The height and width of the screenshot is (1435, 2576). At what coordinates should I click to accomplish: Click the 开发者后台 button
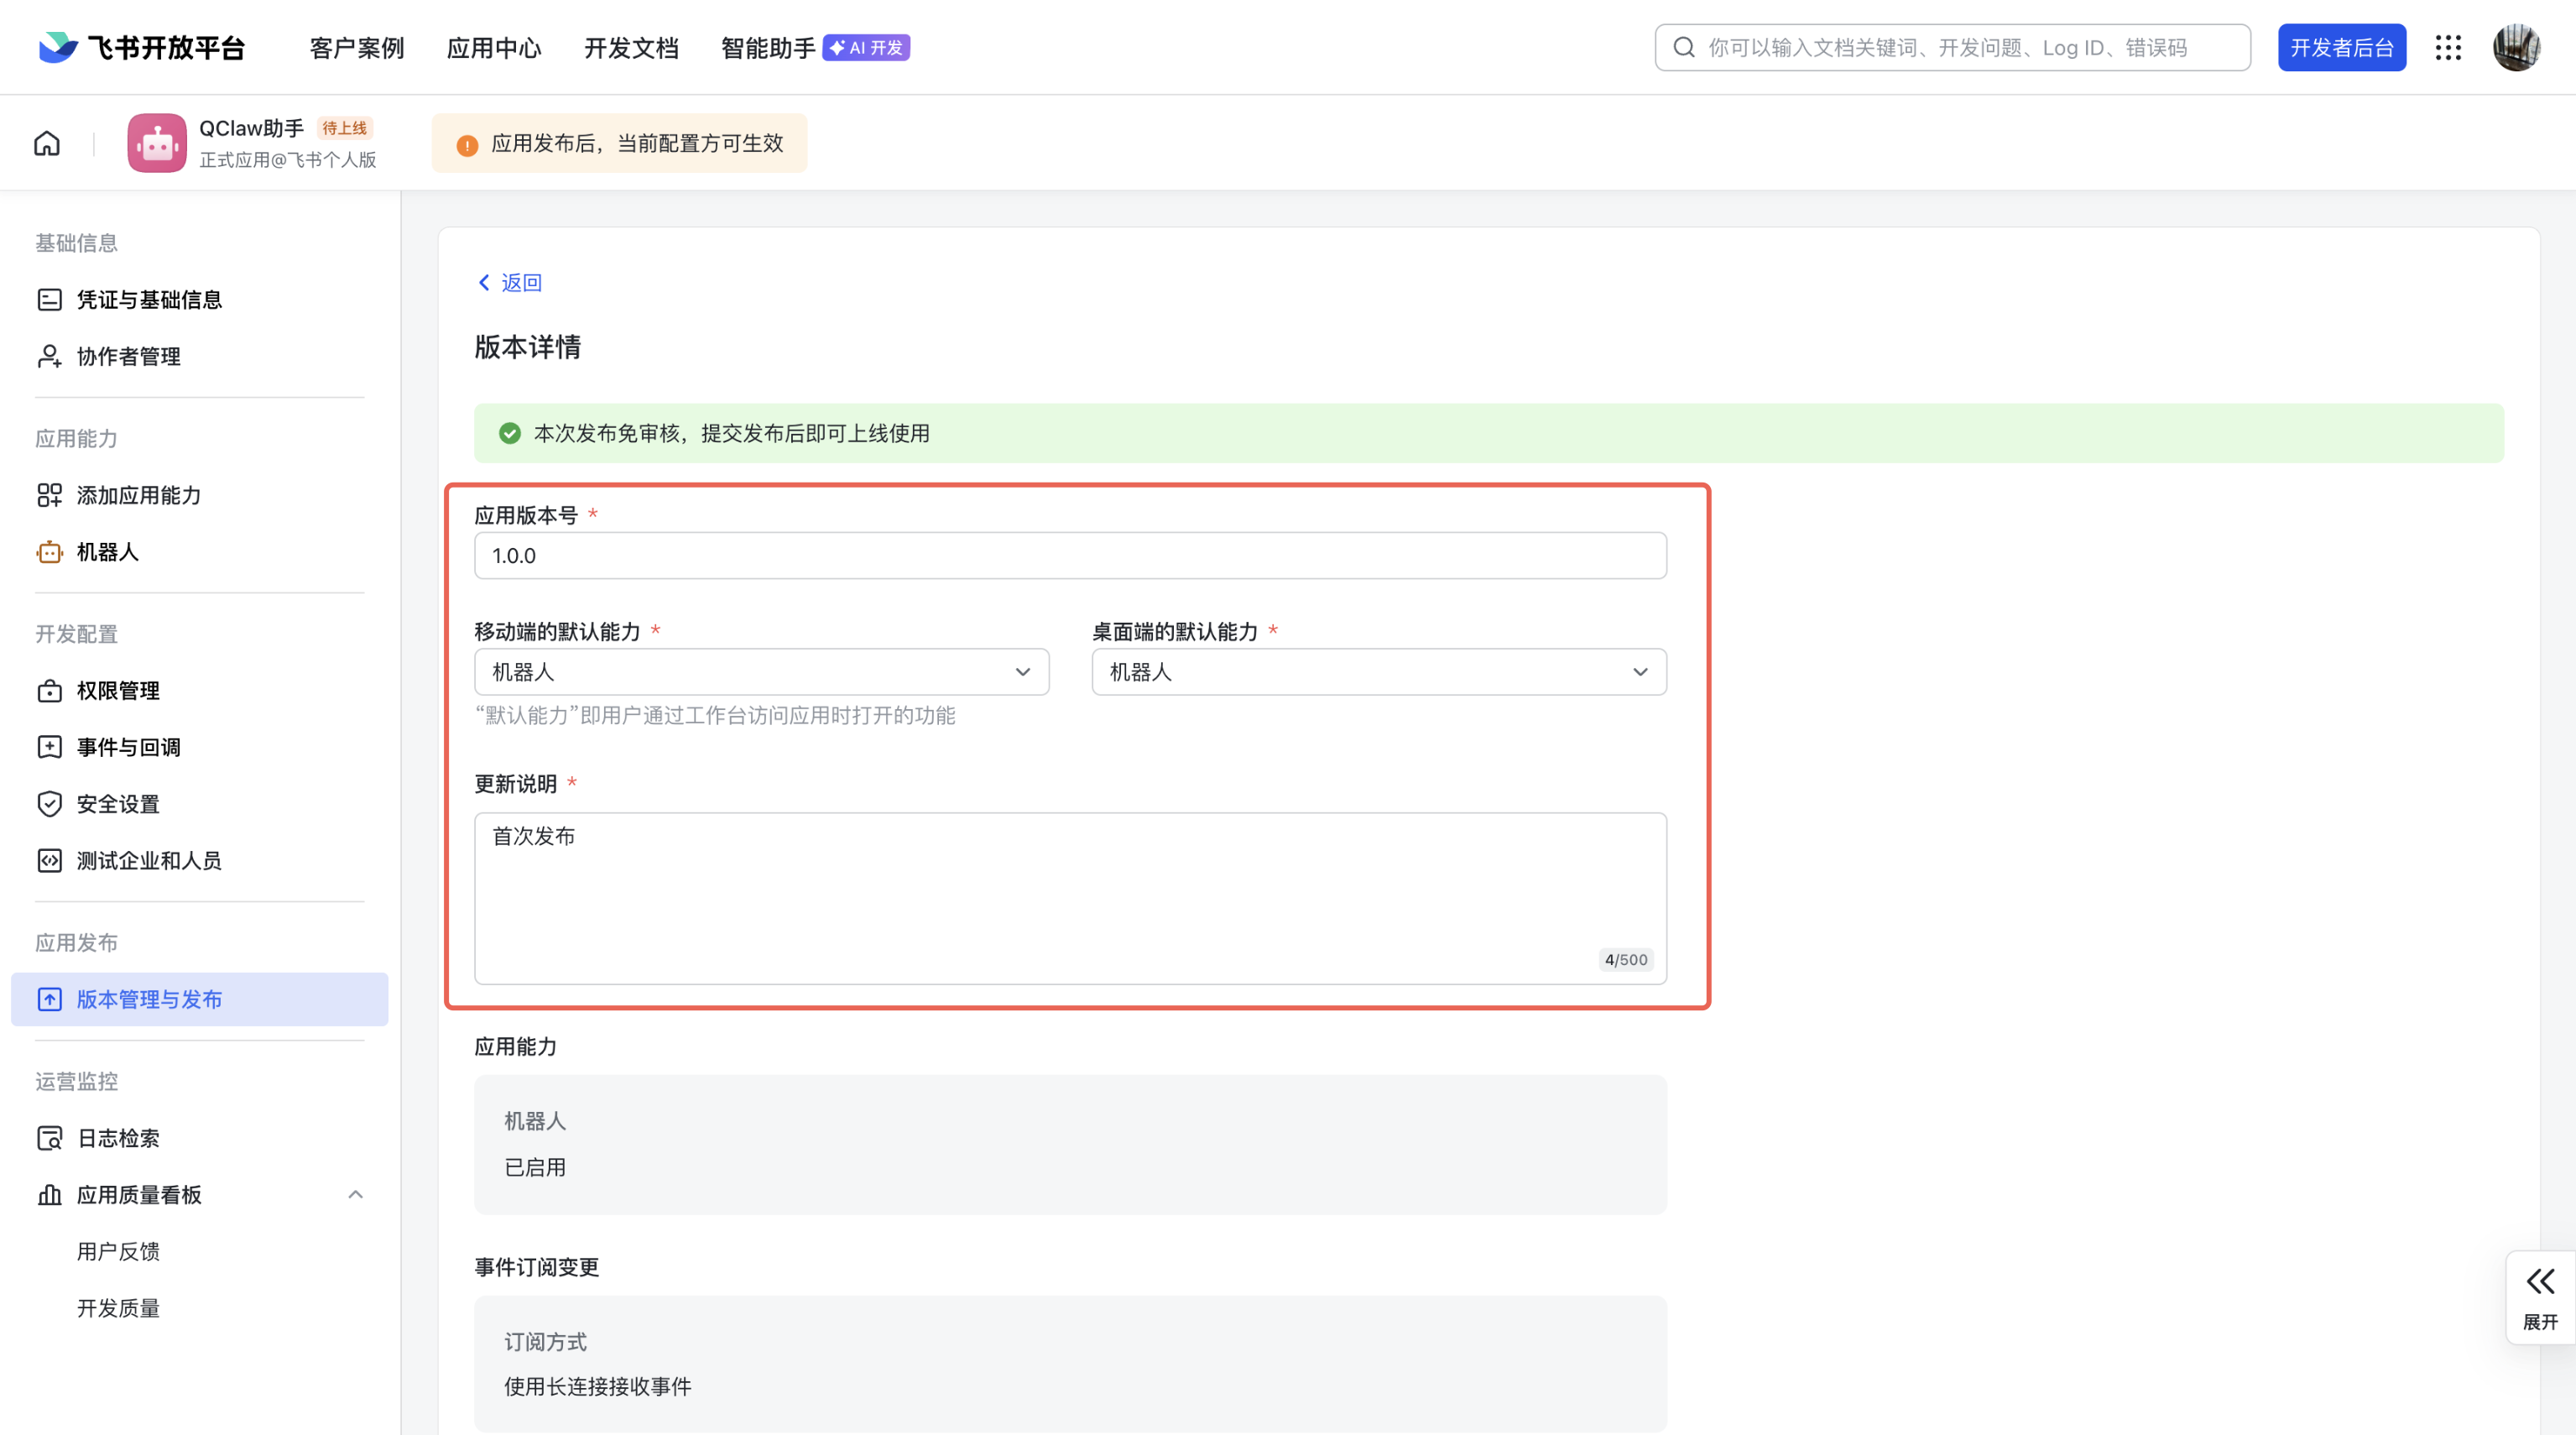2341,48
